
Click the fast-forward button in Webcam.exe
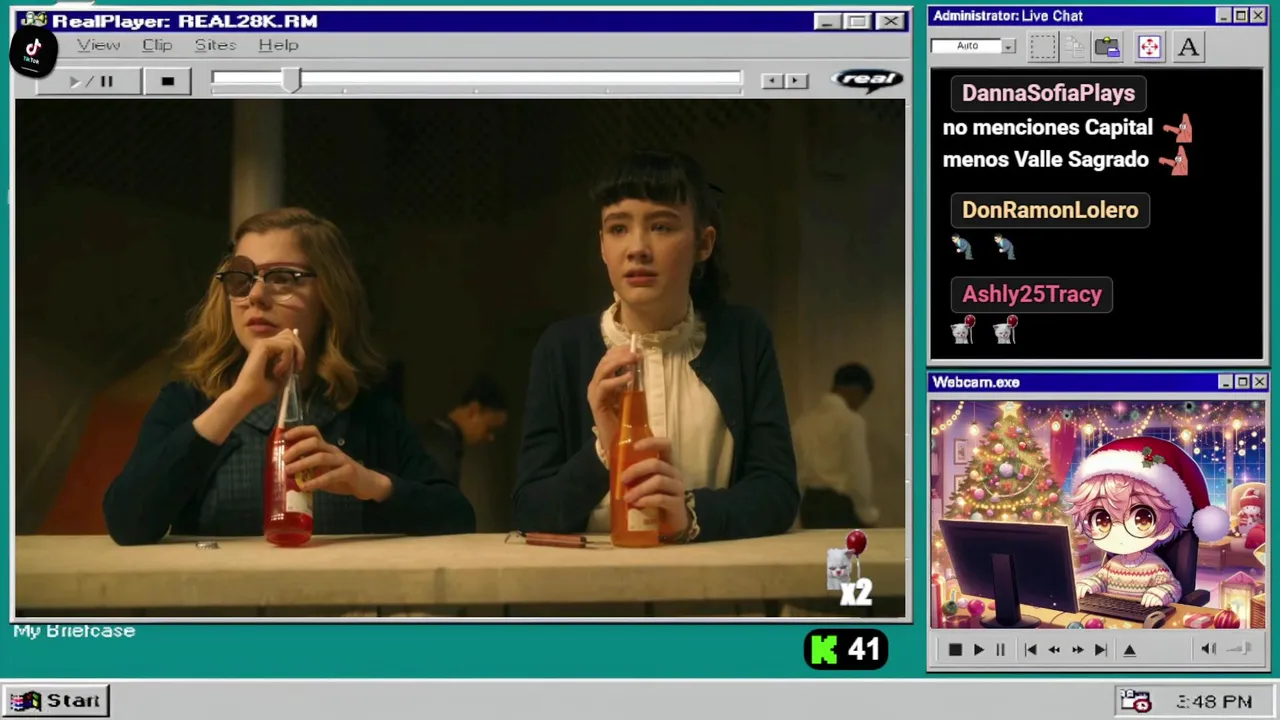point(1077,650)
